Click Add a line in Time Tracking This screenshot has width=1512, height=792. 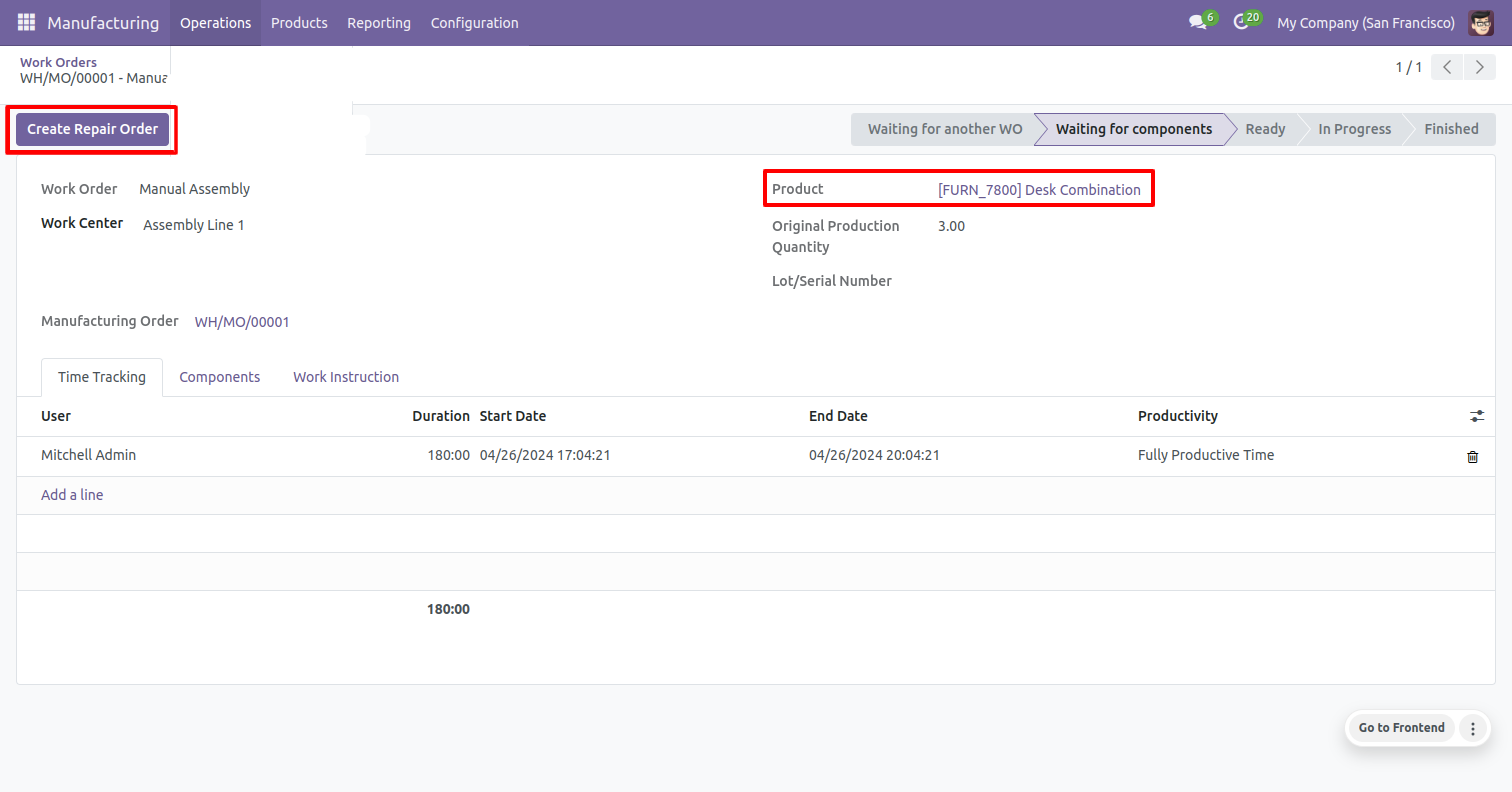point(72,495)
